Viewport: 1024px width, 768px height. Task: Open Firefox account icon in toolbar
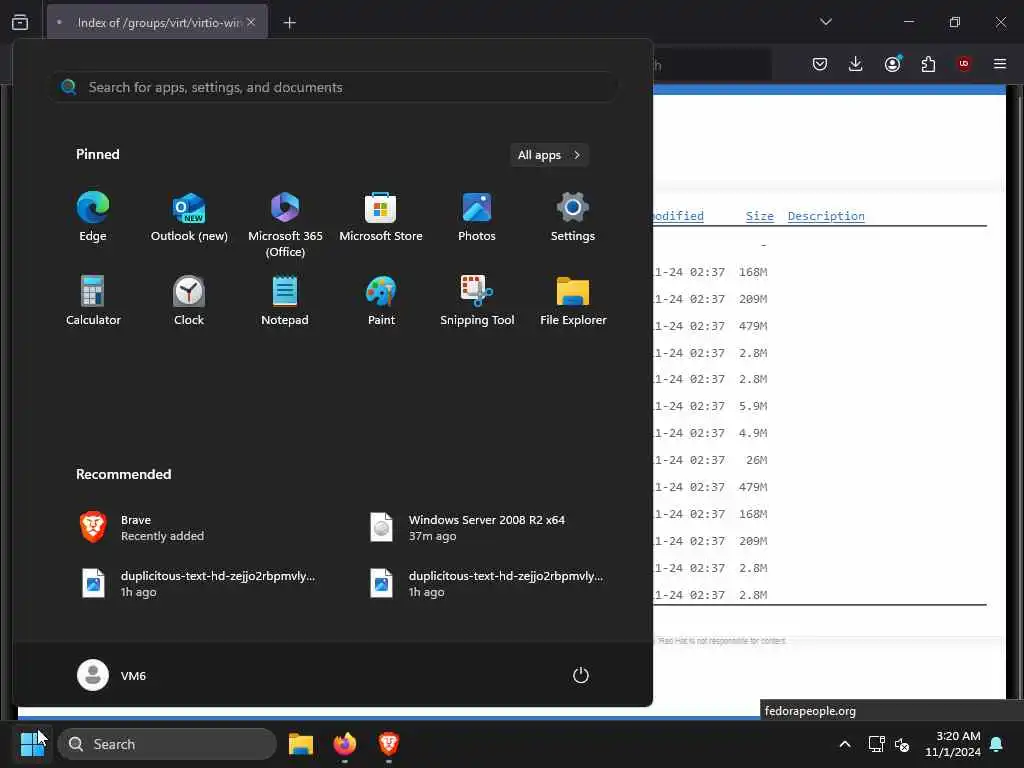[x=893, y=64]
